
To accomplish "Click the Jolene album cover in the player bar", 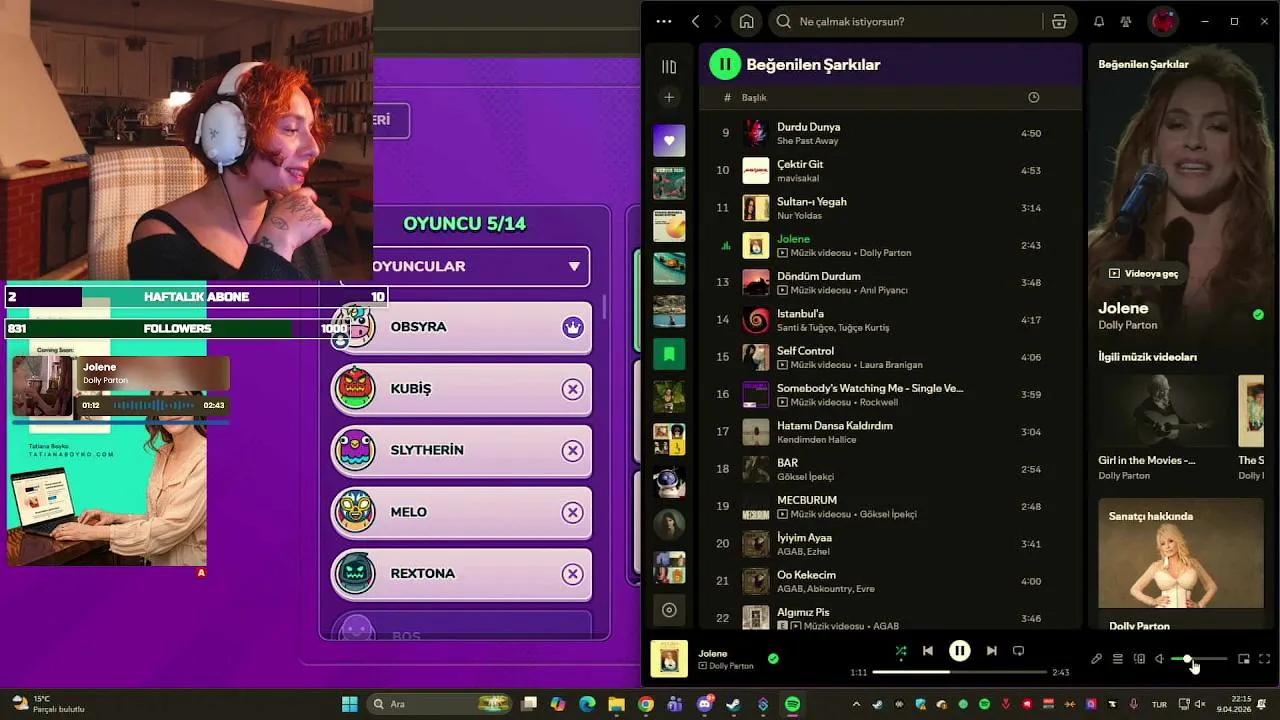I will [669, 659].
